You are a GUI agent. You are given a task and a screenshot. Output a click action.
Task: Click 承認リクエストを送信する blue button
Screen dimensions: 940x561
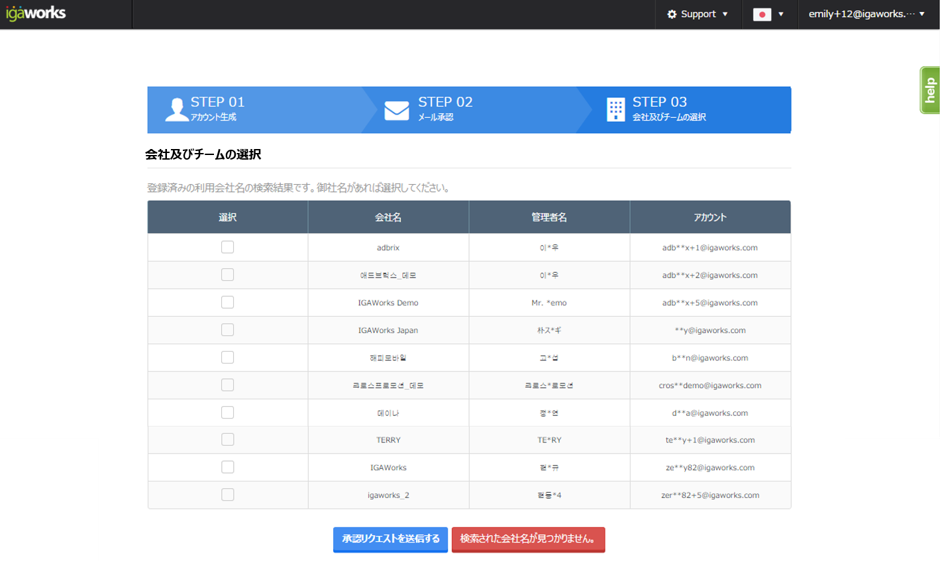390,539
